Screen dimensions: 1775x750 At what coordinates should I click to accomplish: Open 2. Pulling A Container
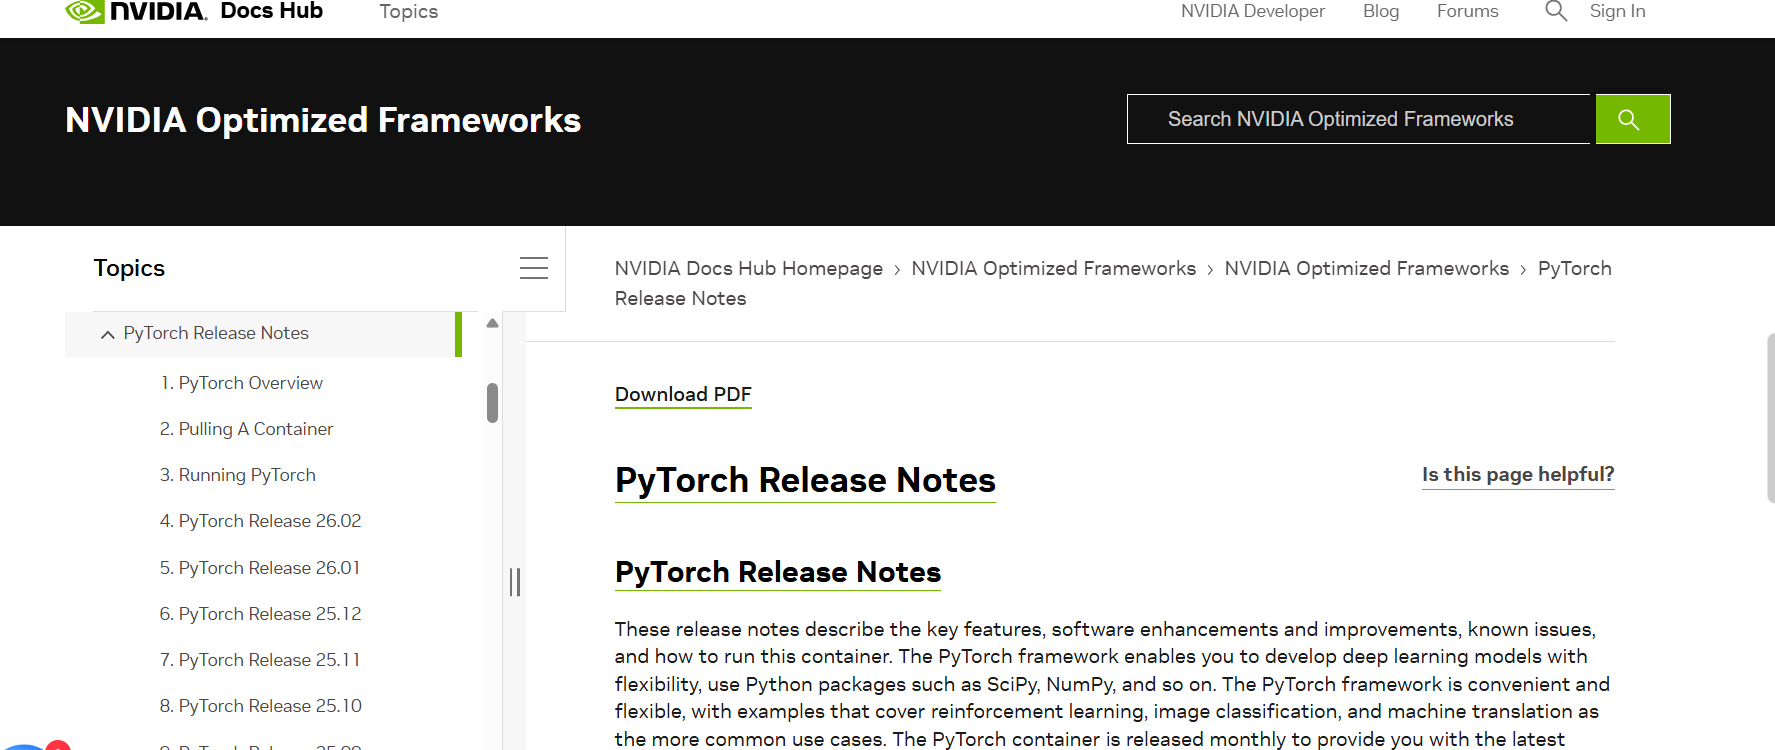click(x=246, y=429)
